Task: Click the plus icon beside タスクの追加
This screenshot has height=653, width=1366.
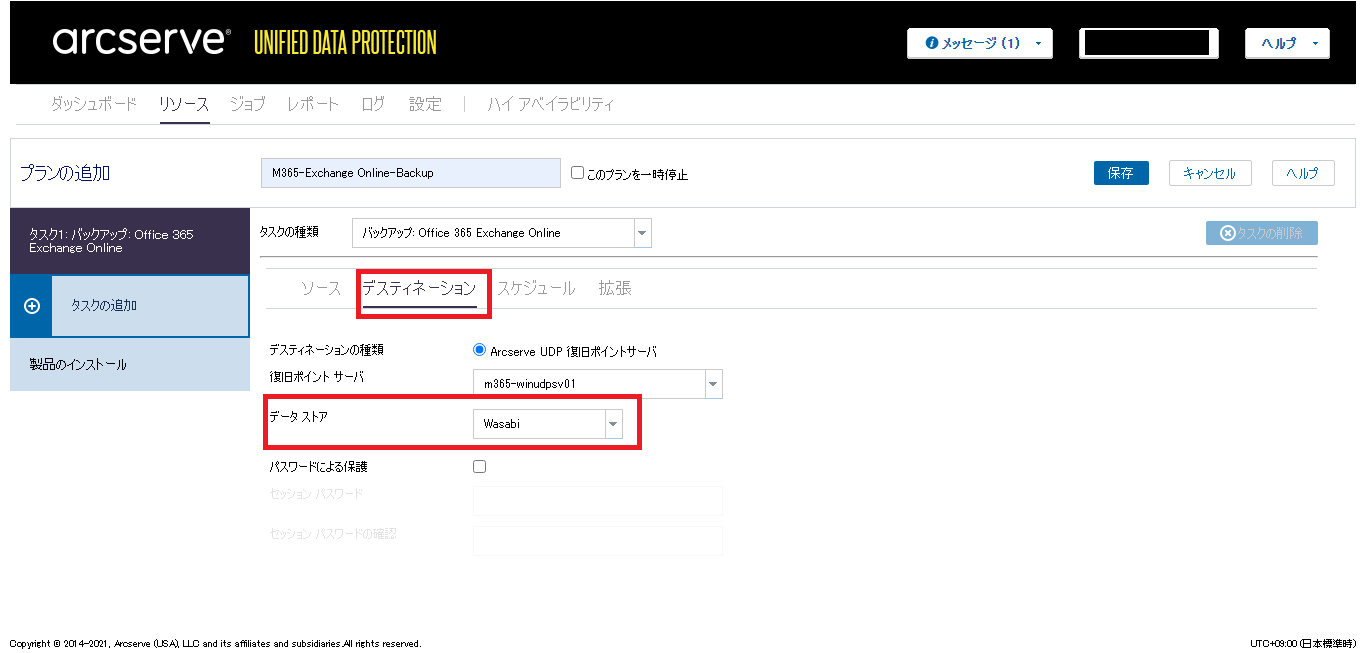Action: tap(31, 306)
